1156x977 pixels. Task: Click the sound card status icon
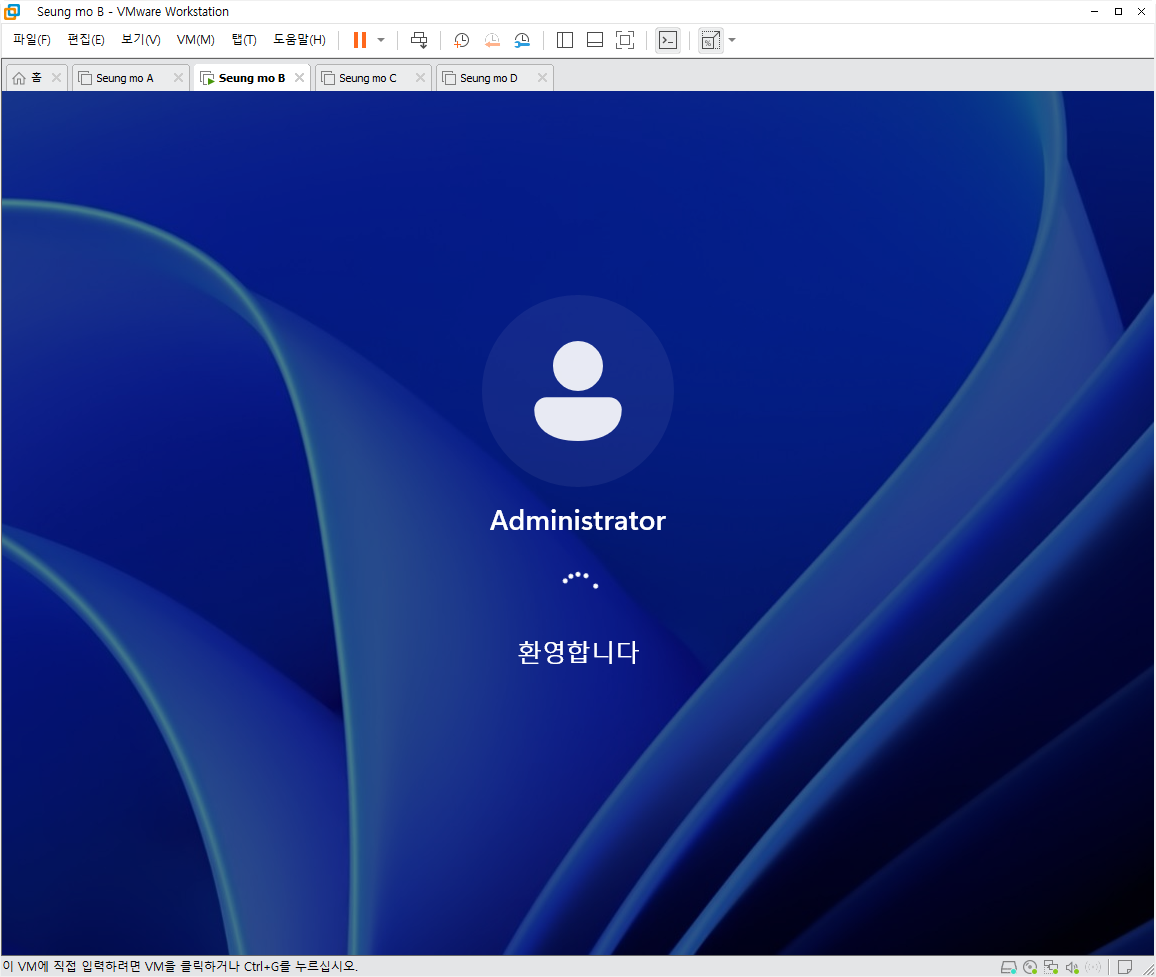tap(1072, 967)
